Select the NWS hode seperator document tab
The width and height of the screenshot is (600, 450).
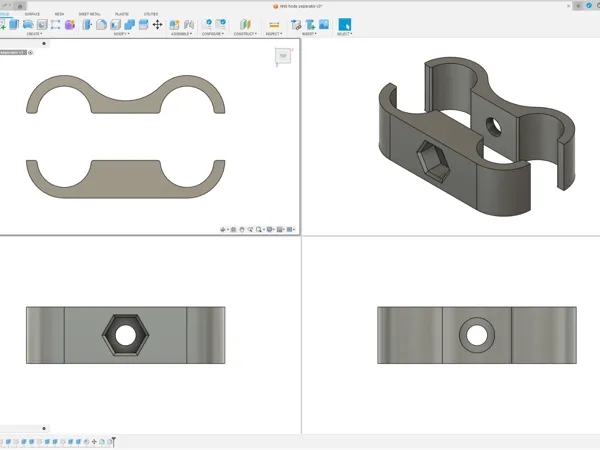tap(298, 6)
